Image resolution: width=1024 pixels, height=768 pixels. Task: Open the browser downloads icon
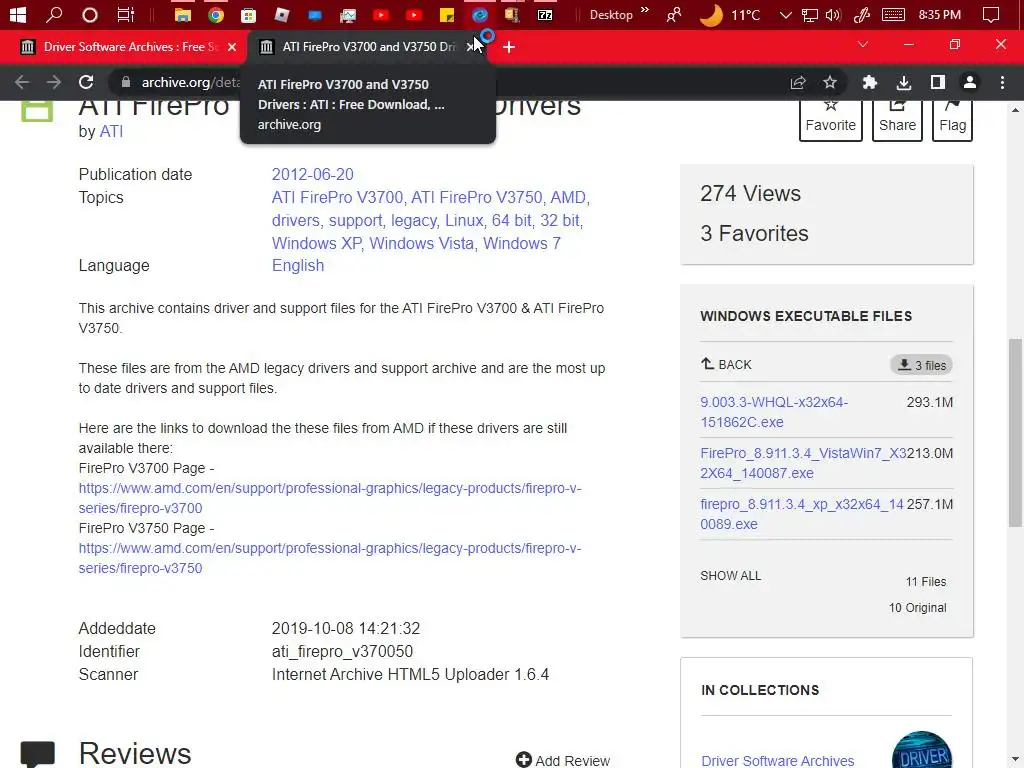[904, 82]
